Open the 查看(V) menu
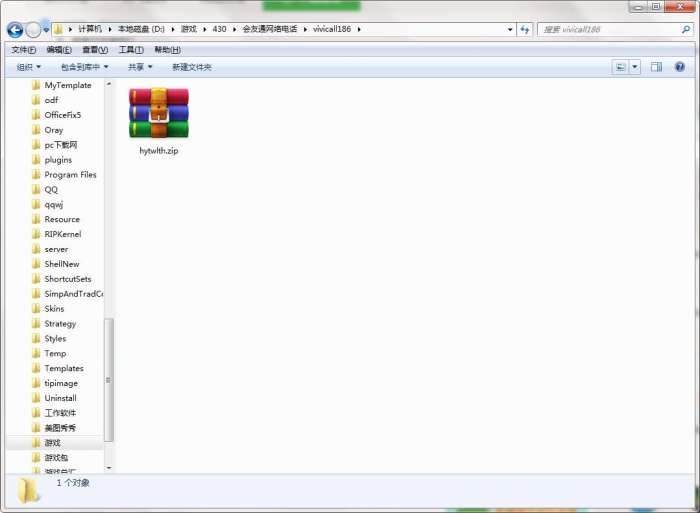Image resolution: width=700 pixels, height=513 pixels. [x=95, y=50]
